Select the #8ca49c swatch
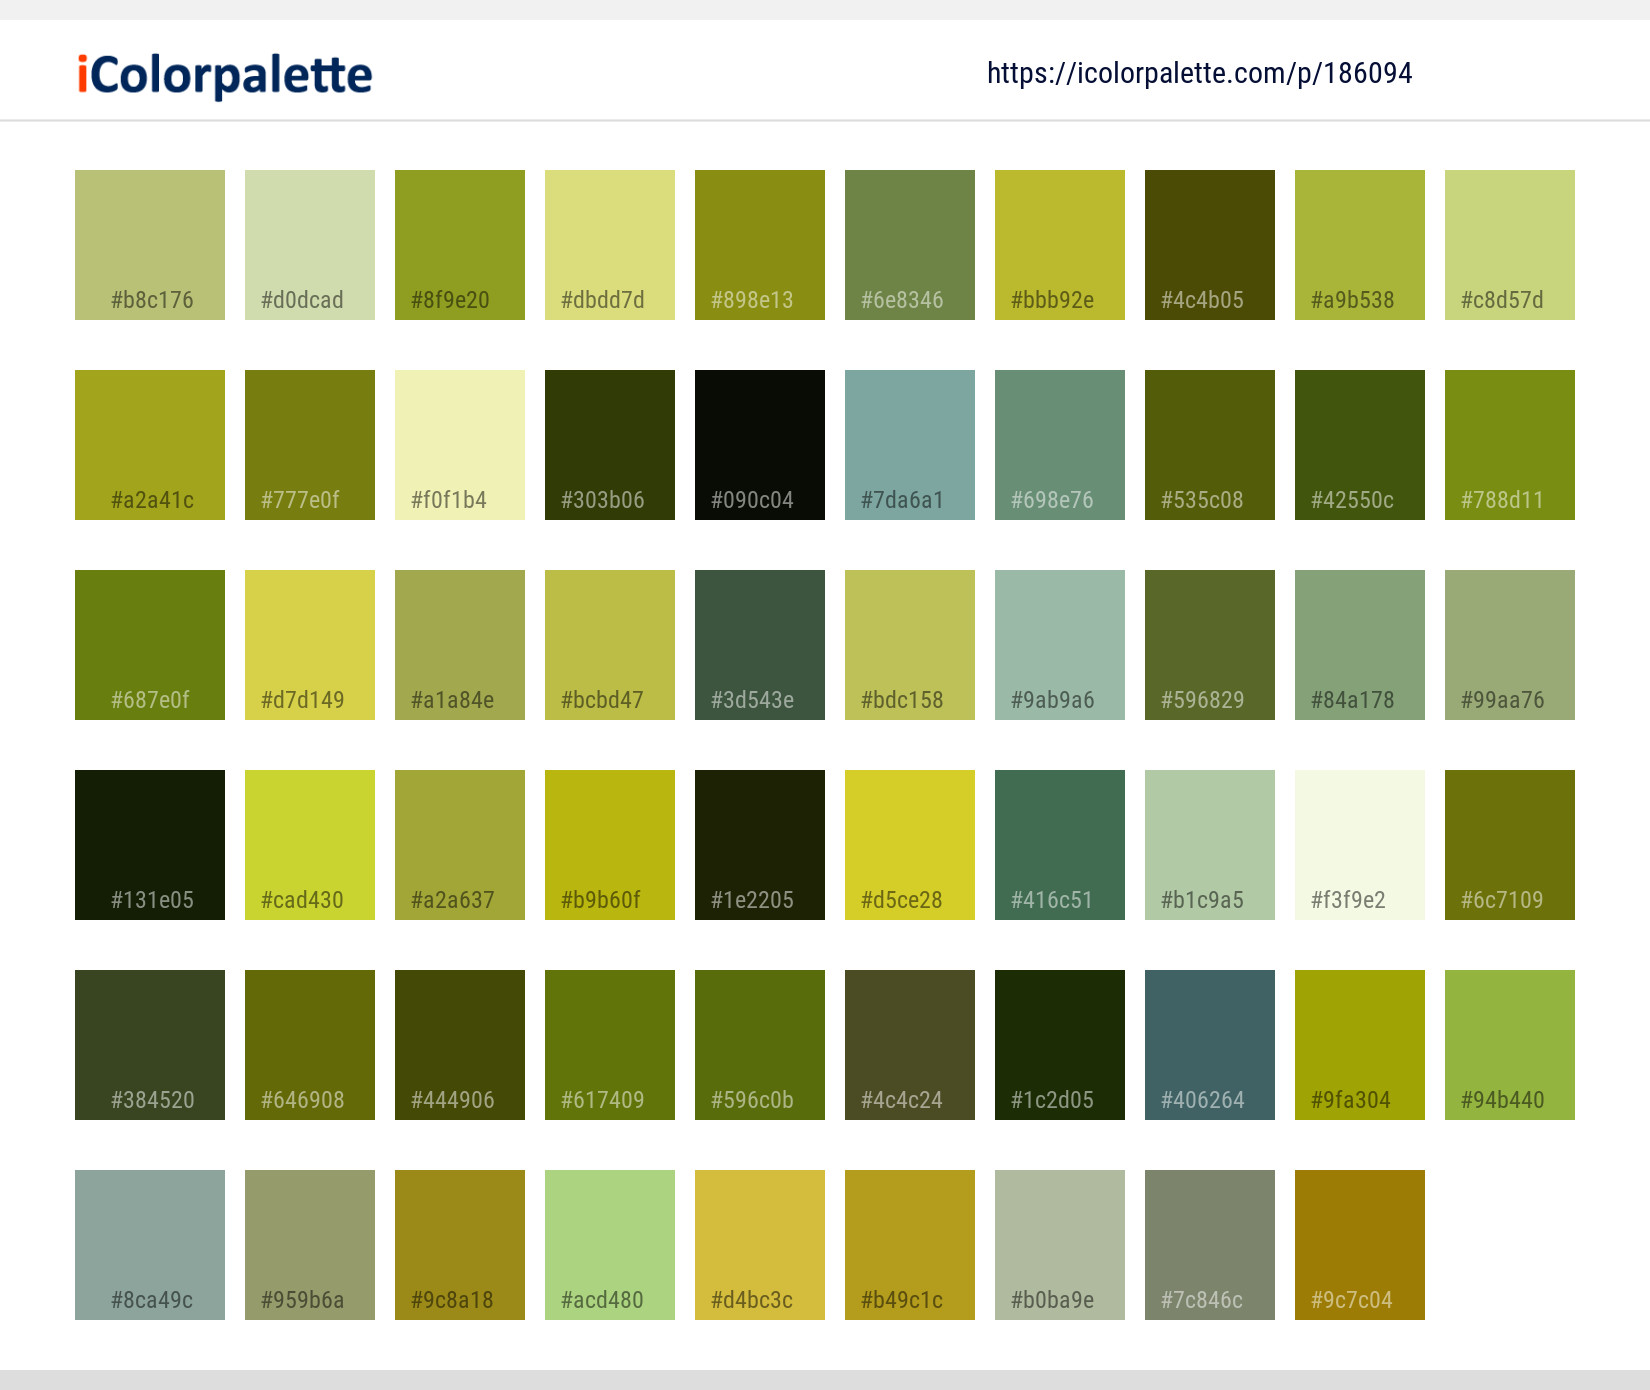Image resolution: width=1650 pixels, height=1390 pixels. 150,1245
